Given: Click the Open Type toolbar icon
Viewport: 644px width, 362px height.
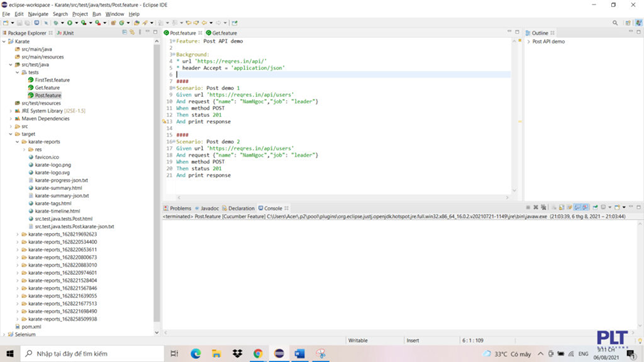Looking at the screenshot, I should click(136, 23).
